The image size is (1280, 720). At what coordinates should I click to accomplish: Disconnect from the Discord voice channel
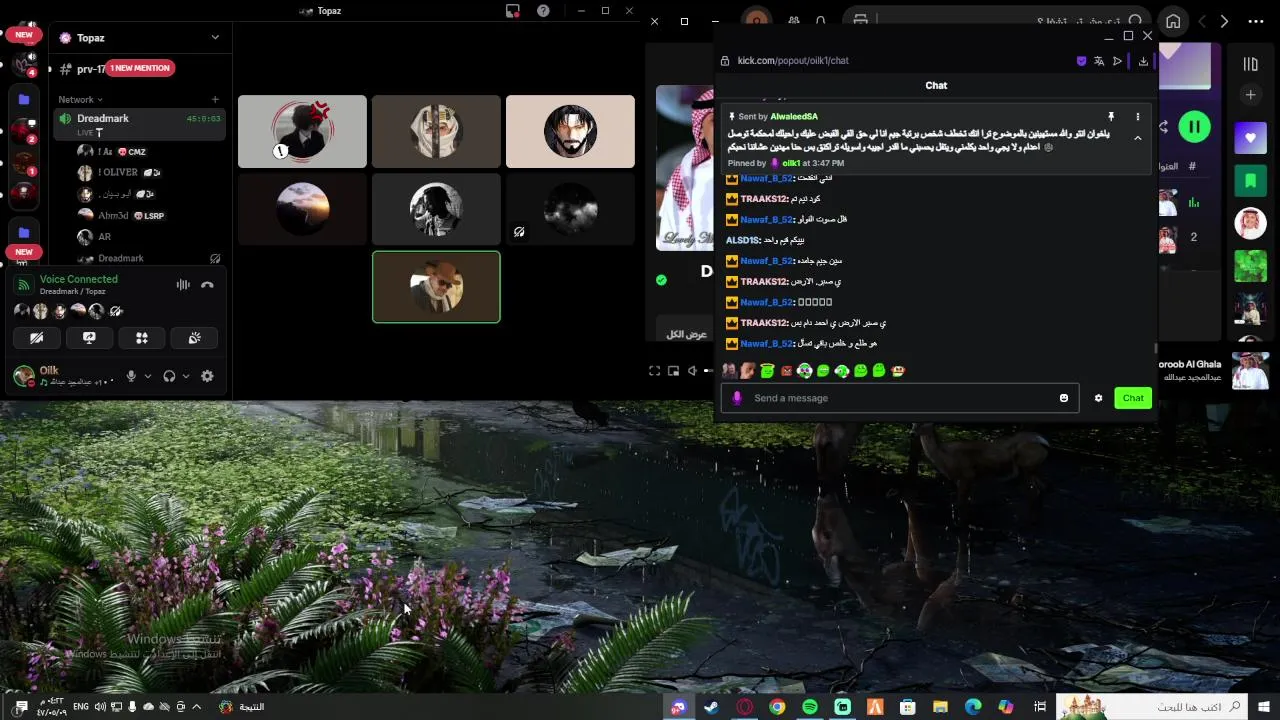click(207, 285)
